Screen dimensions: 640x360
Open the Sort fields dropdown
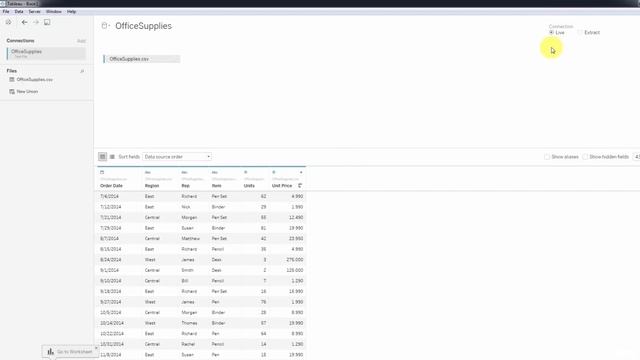177,157
